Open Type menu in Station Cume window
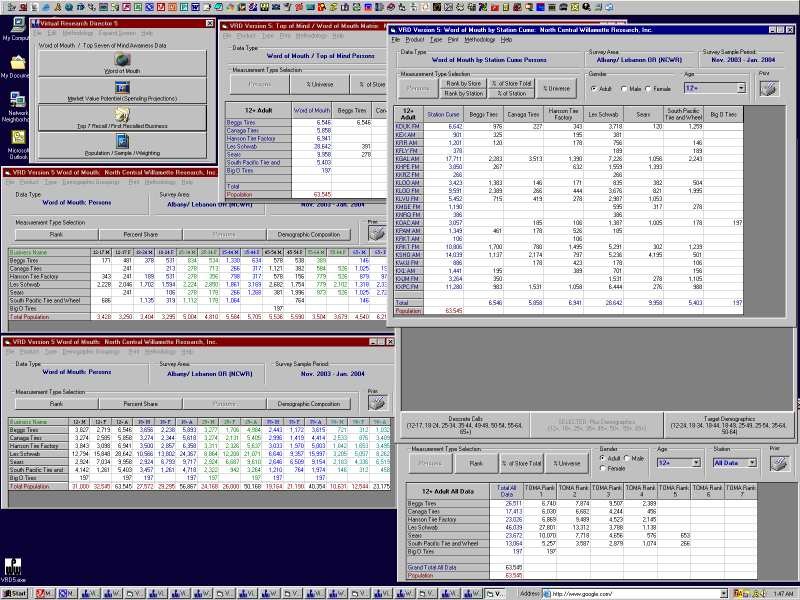Screen dimensions: 800x600 (436, 39)
